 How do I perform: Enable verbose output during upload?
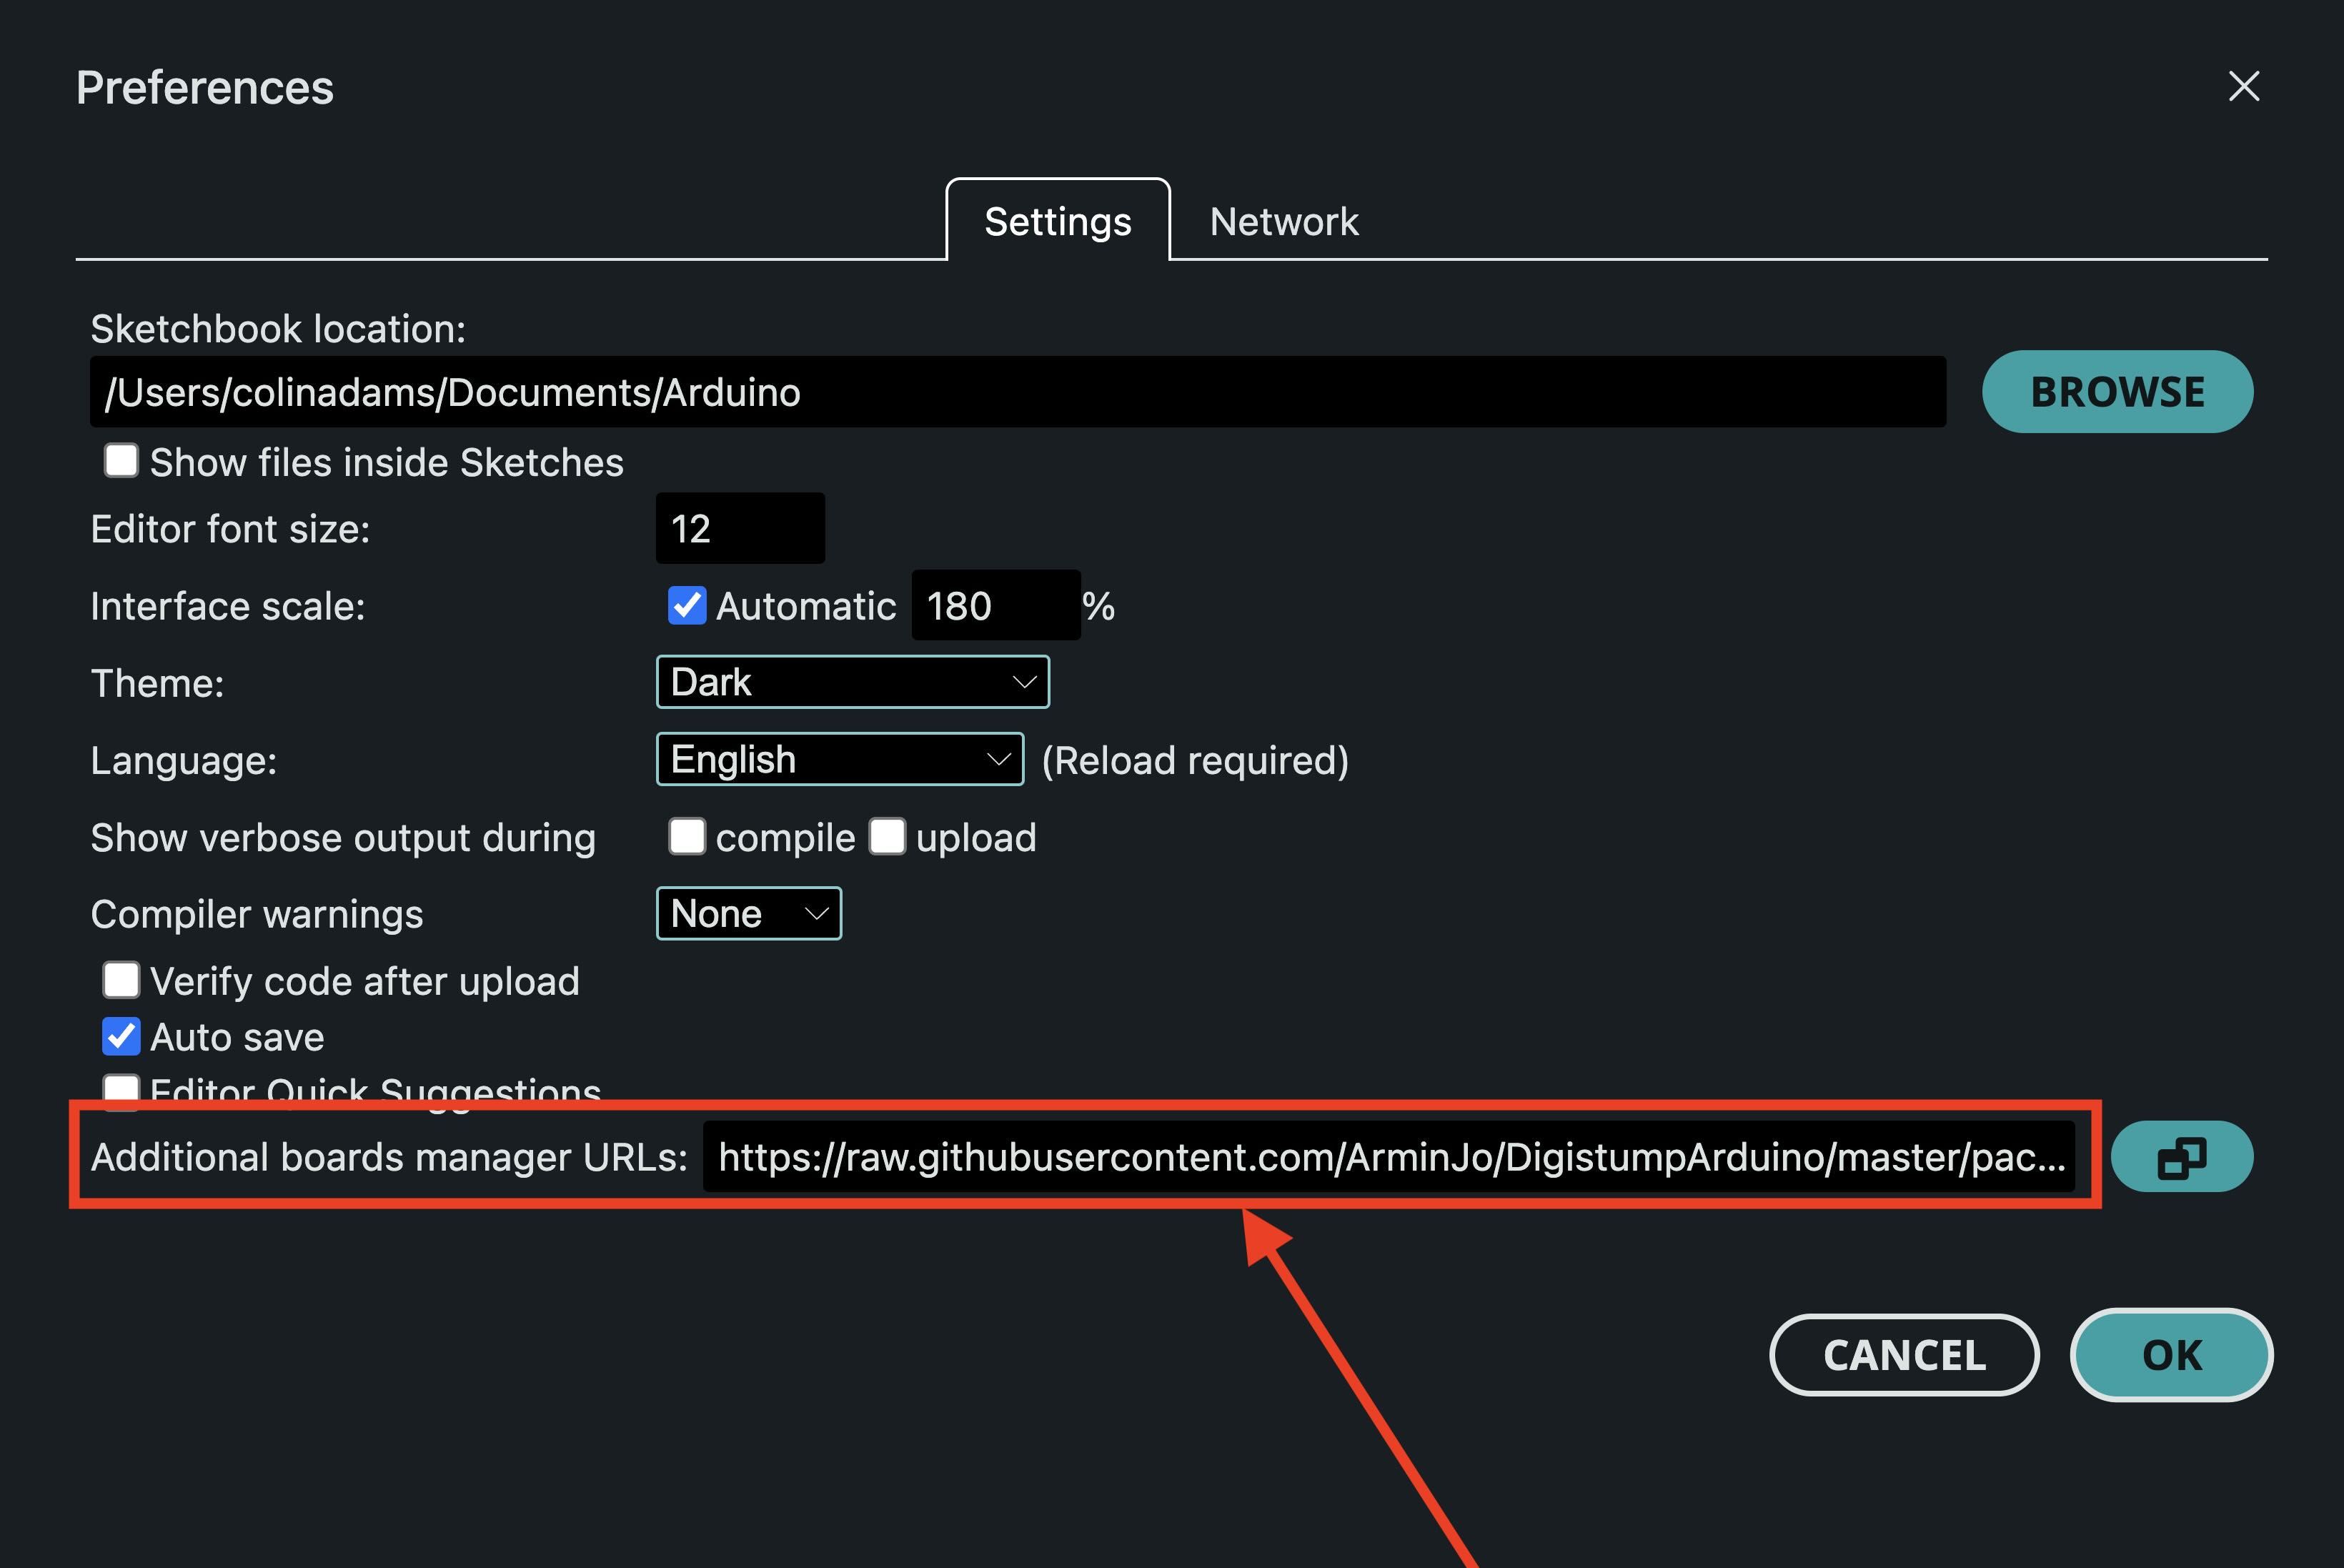(x=887, y=836)
